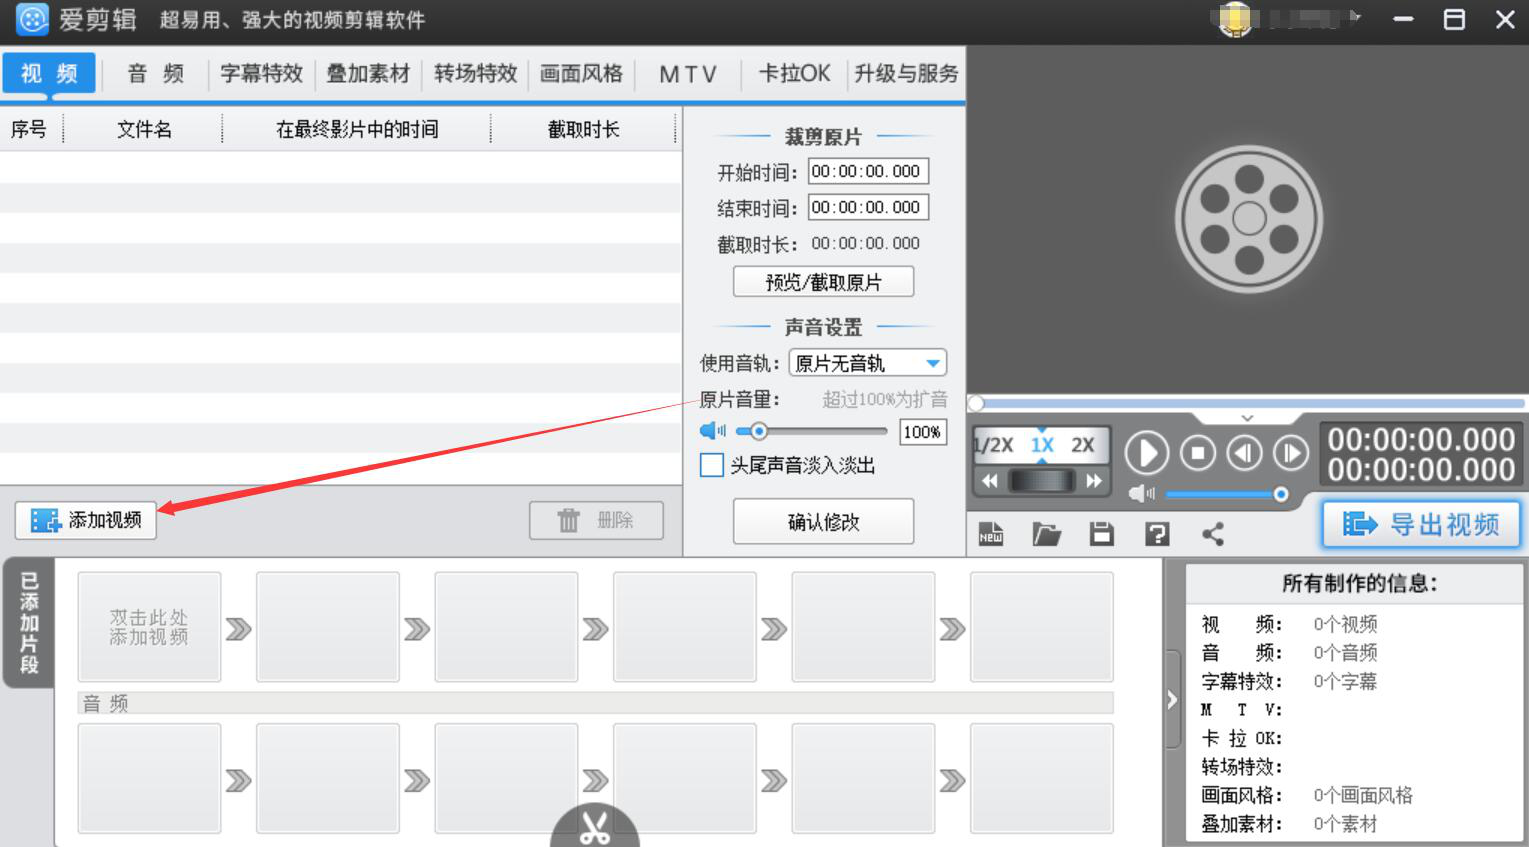The image size is (1529, 847).
Task: Select 2X playback speed
Action: pyautogui.click(x=1083, y=445)
